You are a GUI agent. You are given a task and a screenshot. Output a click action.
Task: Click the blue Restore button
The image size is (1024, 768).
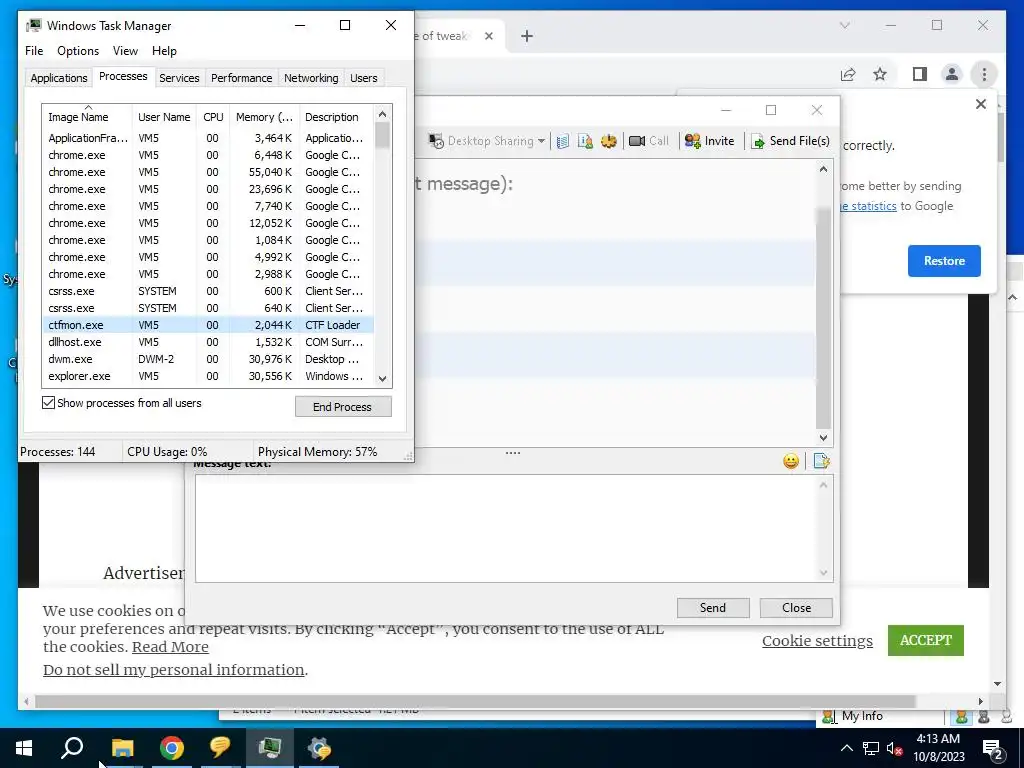click(944, 261)
